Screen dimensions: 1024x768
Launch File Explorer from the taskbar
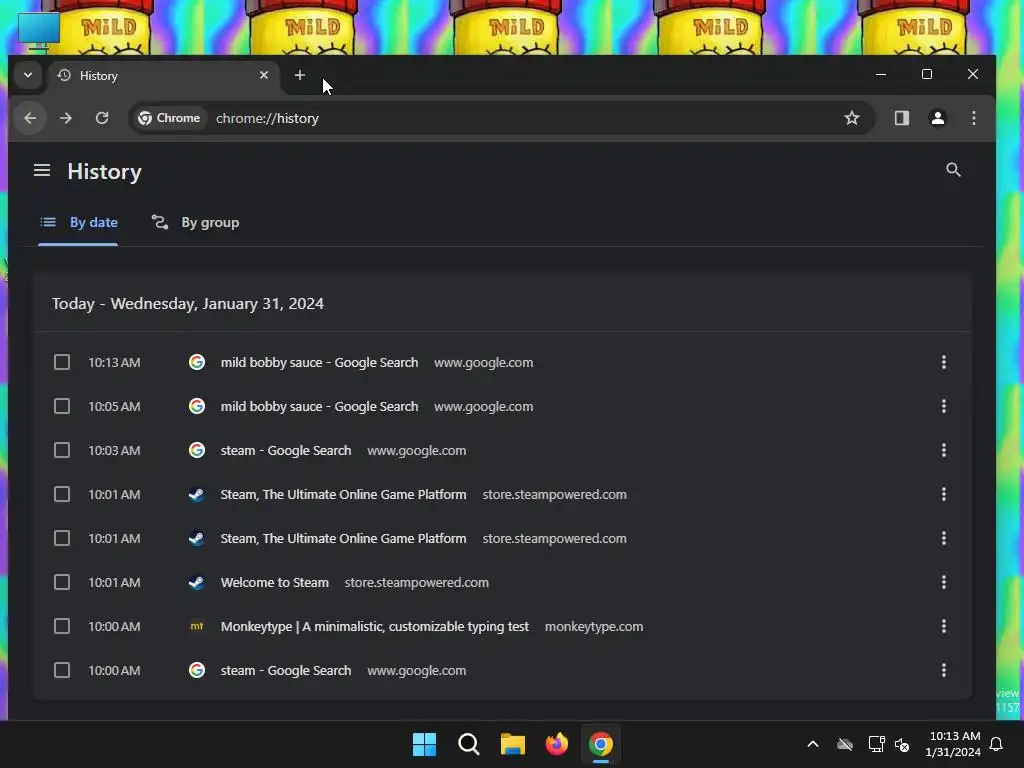point(513,744)
